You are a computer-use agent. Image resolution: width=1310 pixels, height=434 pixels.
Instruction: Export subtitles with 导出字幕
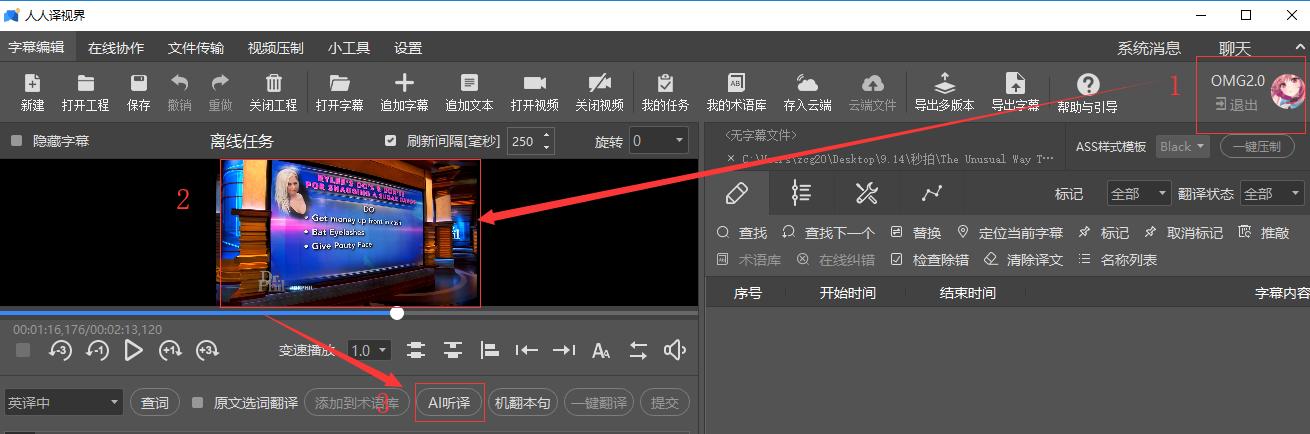[x=1015, y=92]
